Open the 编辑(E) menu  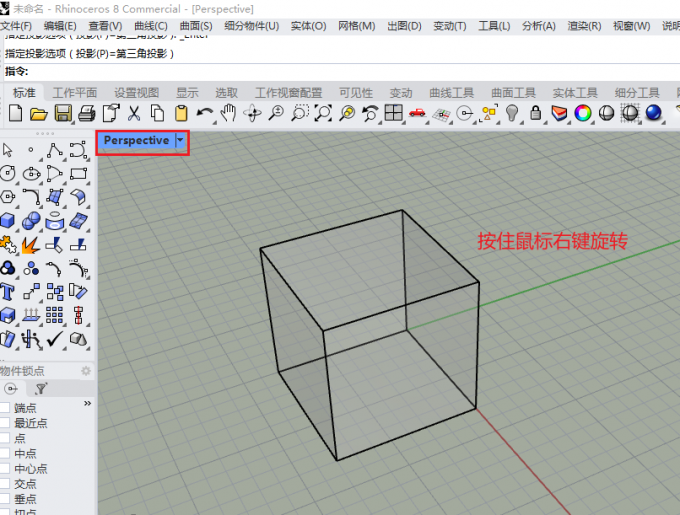point(60,26)
